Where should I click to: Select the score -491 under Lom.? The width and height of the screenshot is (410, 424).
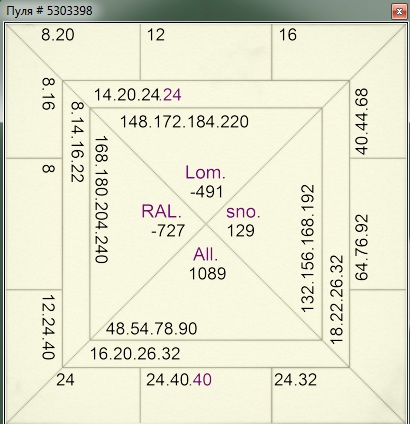tap(207, 192)
